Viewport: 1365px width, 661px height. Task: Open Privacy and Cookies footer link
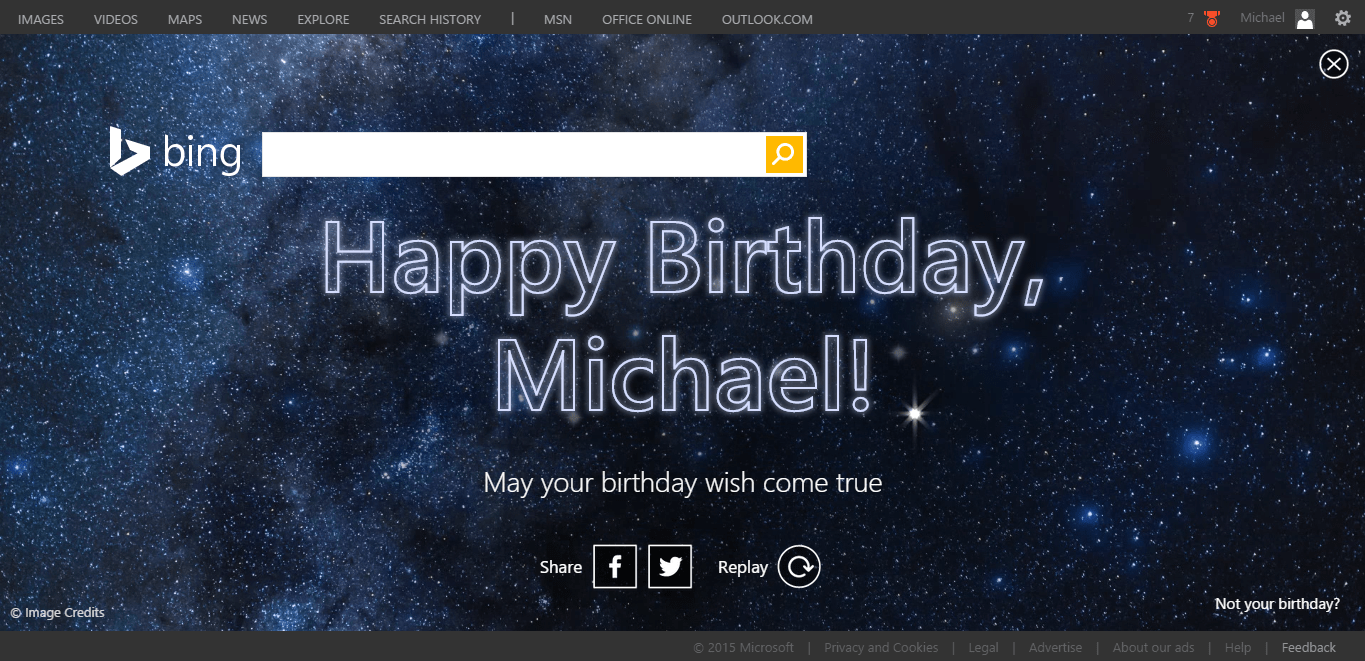pos(881,647)
